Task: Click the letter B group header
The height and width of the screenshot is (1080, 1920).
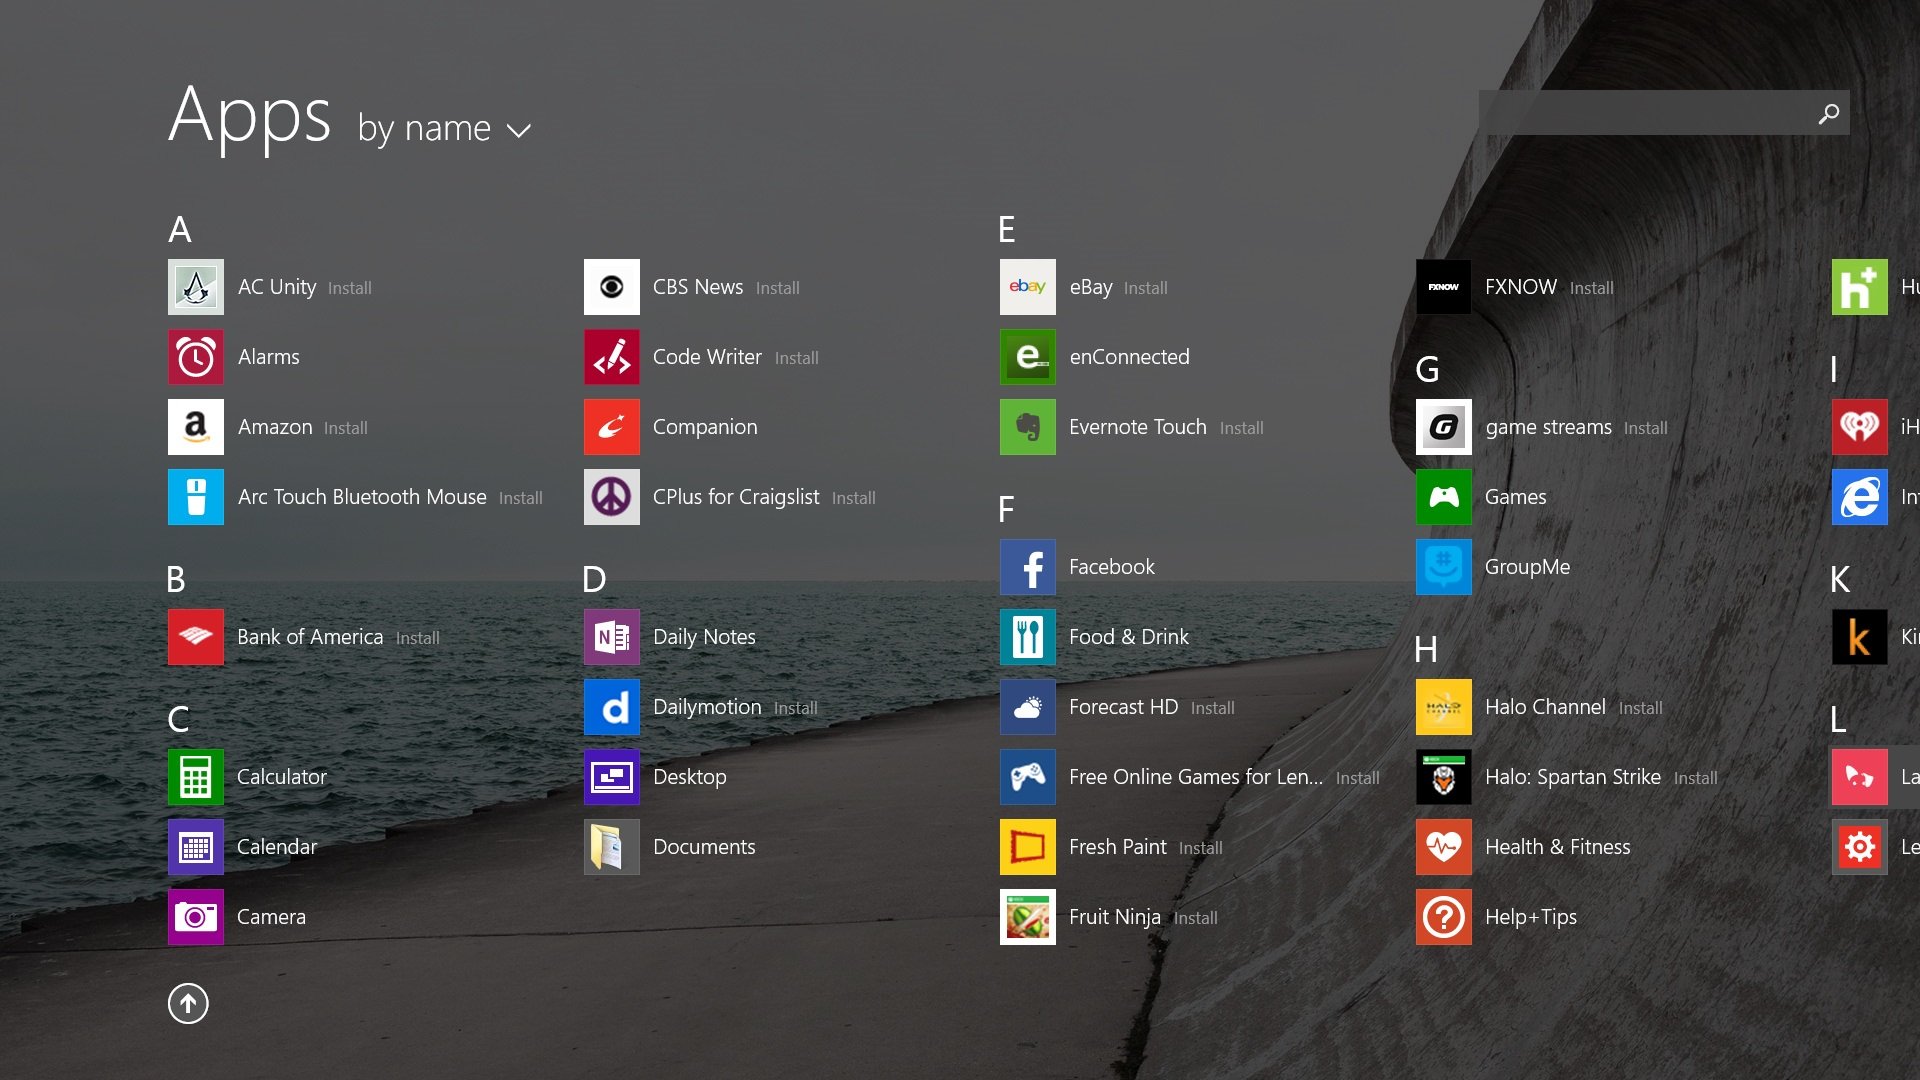Action: coord(176,580)
